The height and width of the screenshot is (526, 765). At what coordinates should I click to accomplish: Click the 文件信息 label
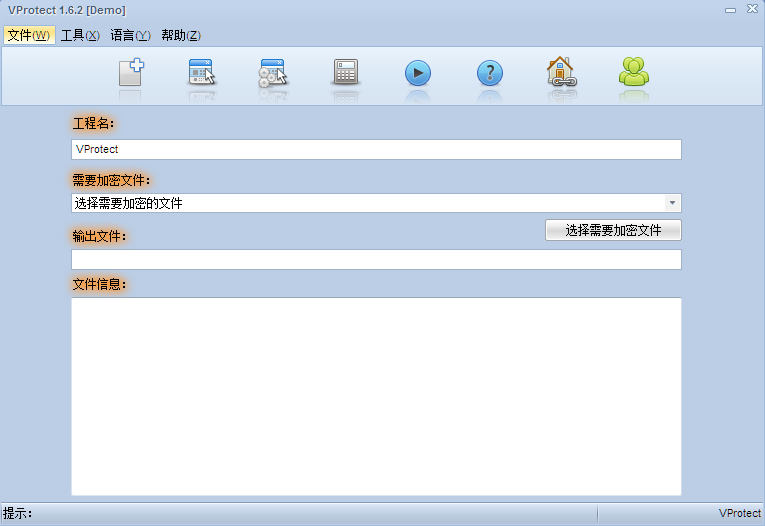(99, 284)
